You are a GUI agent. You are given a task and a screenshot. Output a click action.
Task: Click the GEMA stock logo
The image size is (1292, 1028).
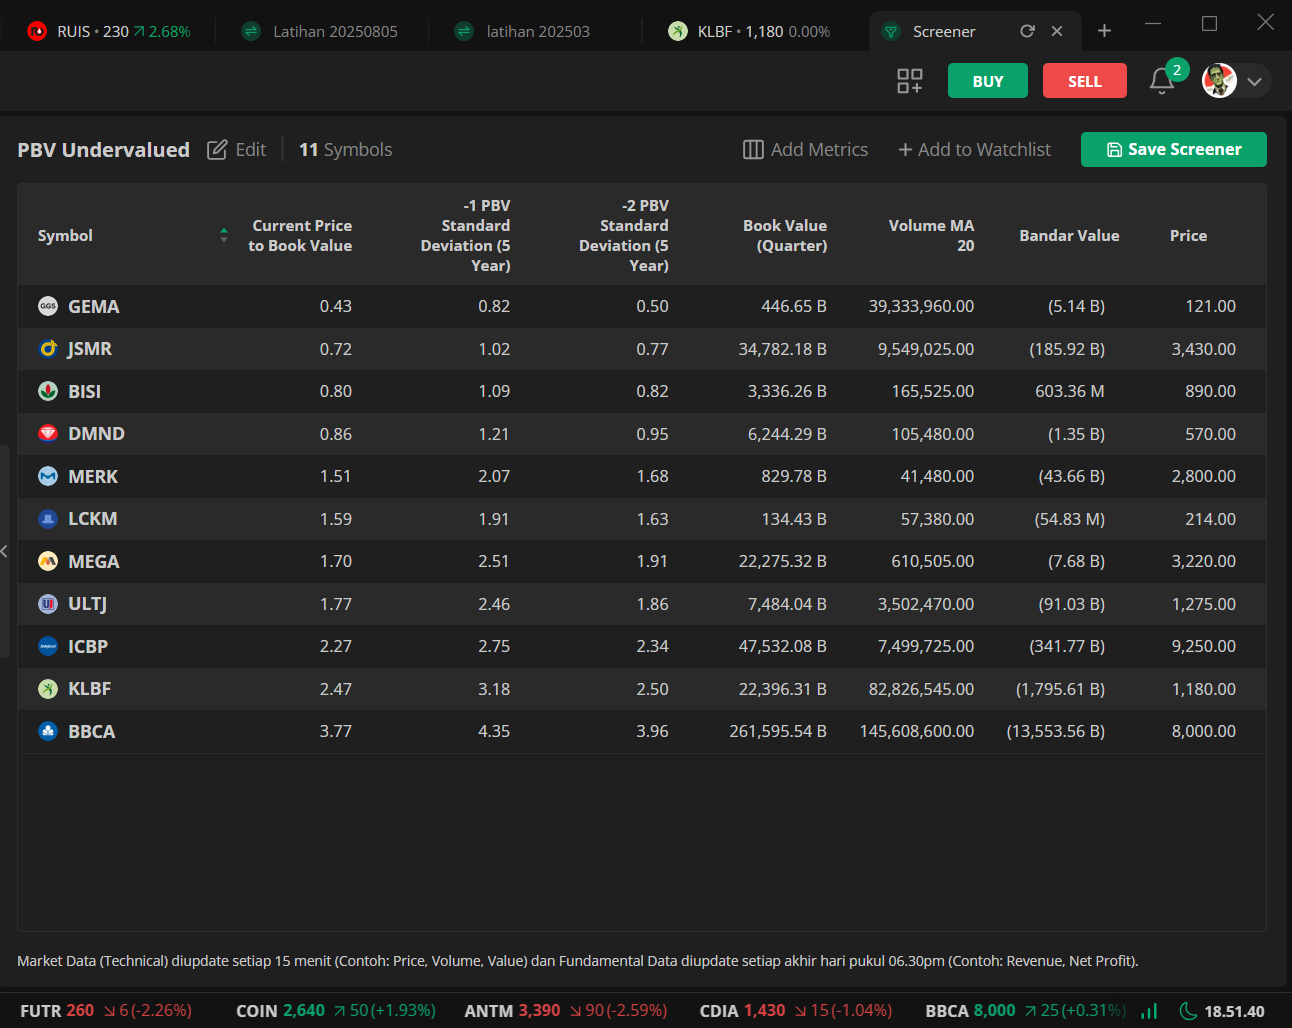[48, 306]
